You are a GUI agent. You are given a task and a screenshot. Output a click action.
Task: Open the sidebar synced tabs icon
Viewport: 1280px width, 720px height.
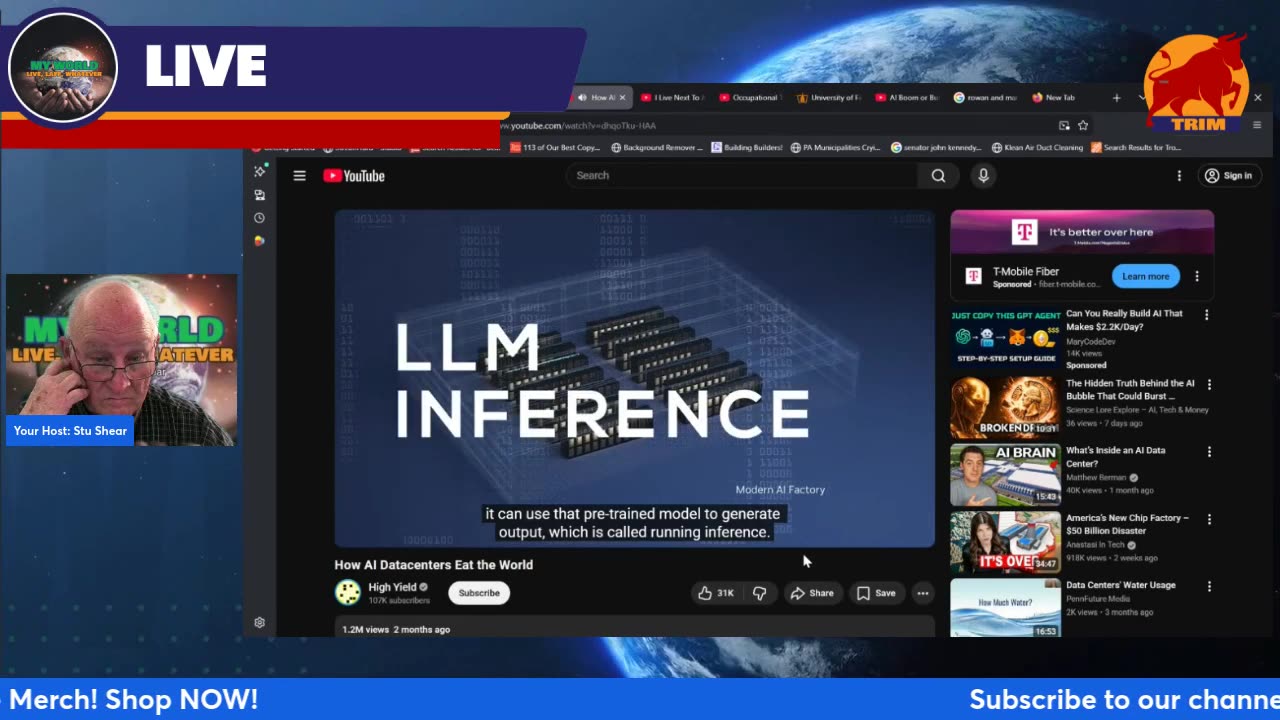coord(259,195)
